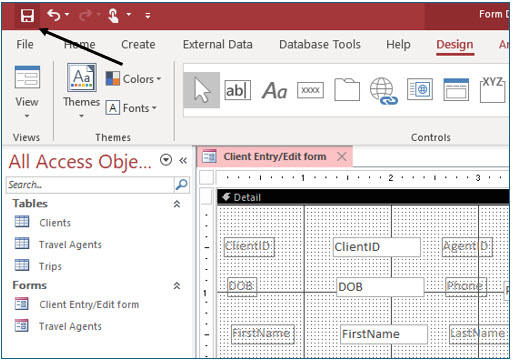
Task: Click the Undo arrow icon
Action: click(x=54, y=15)
